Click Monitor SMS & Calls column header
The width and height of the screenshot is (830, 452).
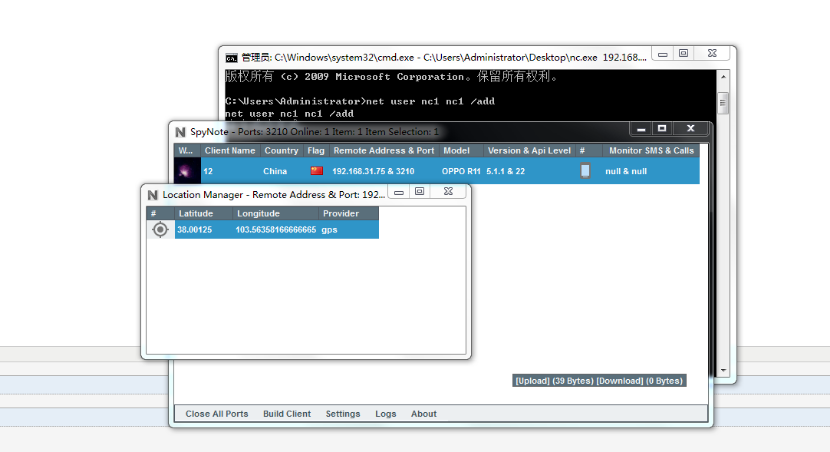tap(651, 150)
